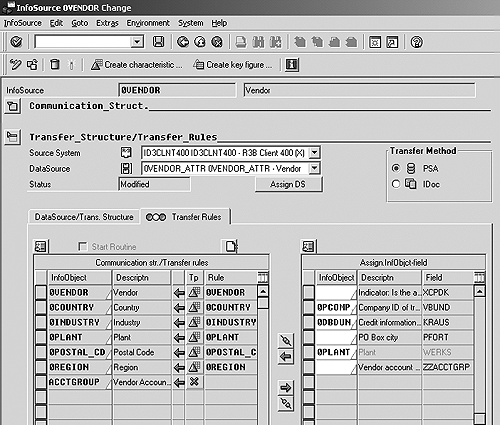Click the right-arrow transfer button
Viewport: 500px width, 425px height.
(286, 387)
